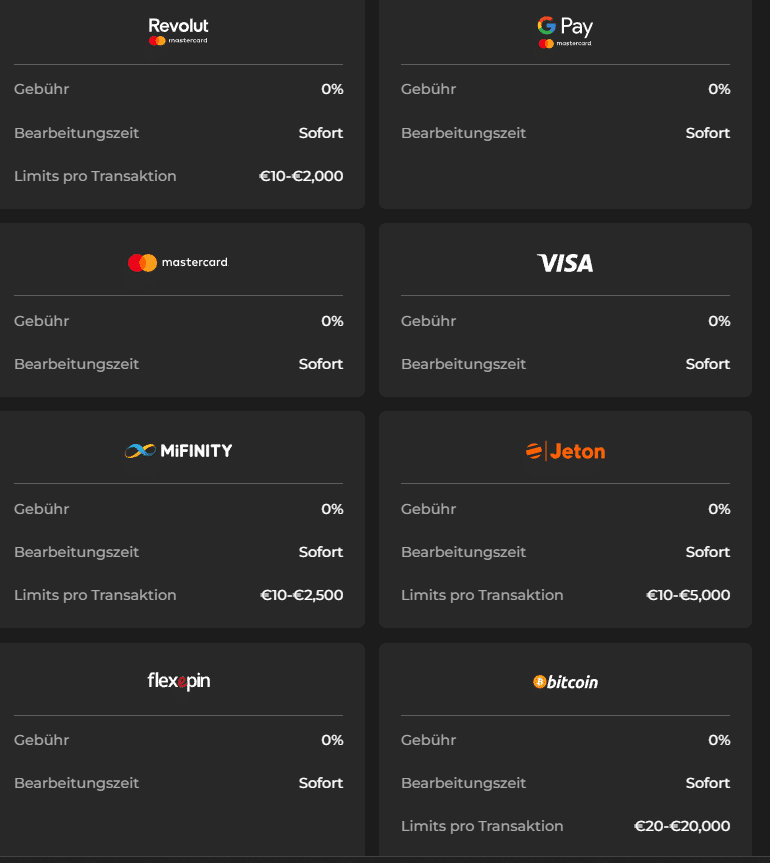
Task: Click Gebühr label in VISA card
Action: point(428,321)
